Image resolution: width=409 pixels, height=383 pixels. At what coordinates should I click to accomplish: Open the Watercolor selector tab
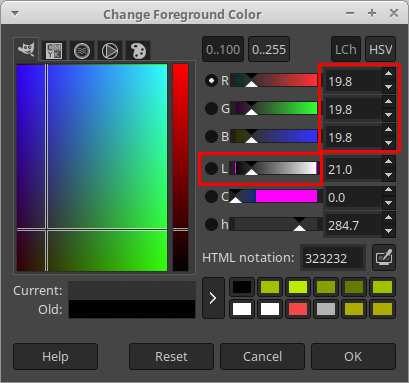(82, 51)
